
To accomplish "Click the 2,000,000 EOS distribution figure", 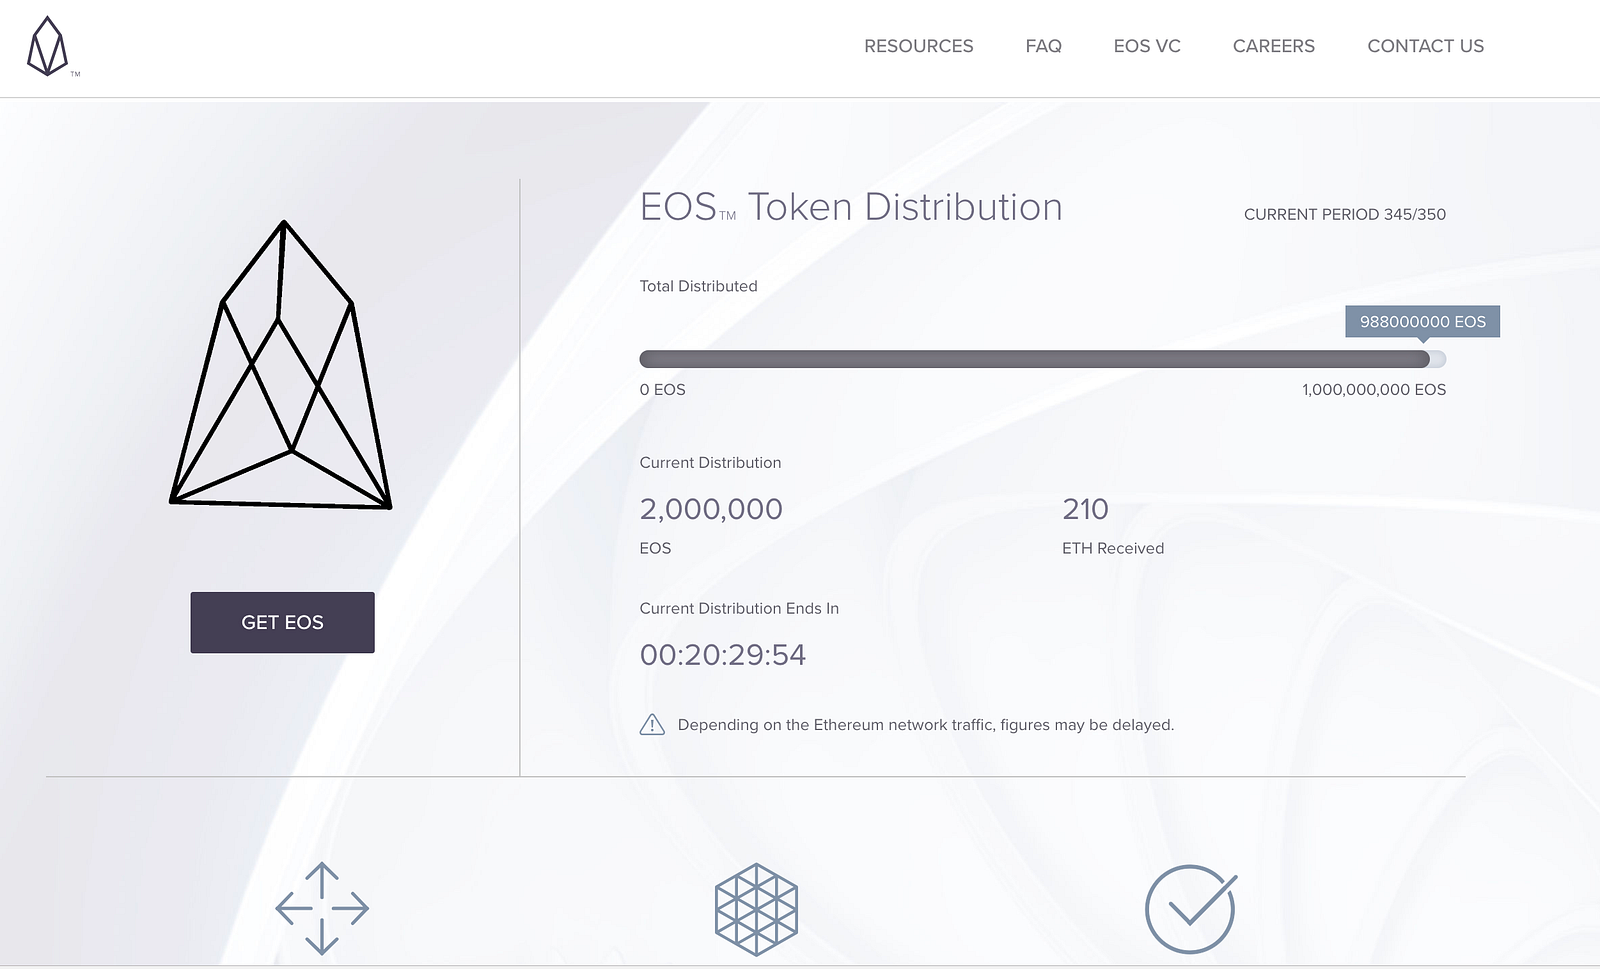I will tap(711, 509).
